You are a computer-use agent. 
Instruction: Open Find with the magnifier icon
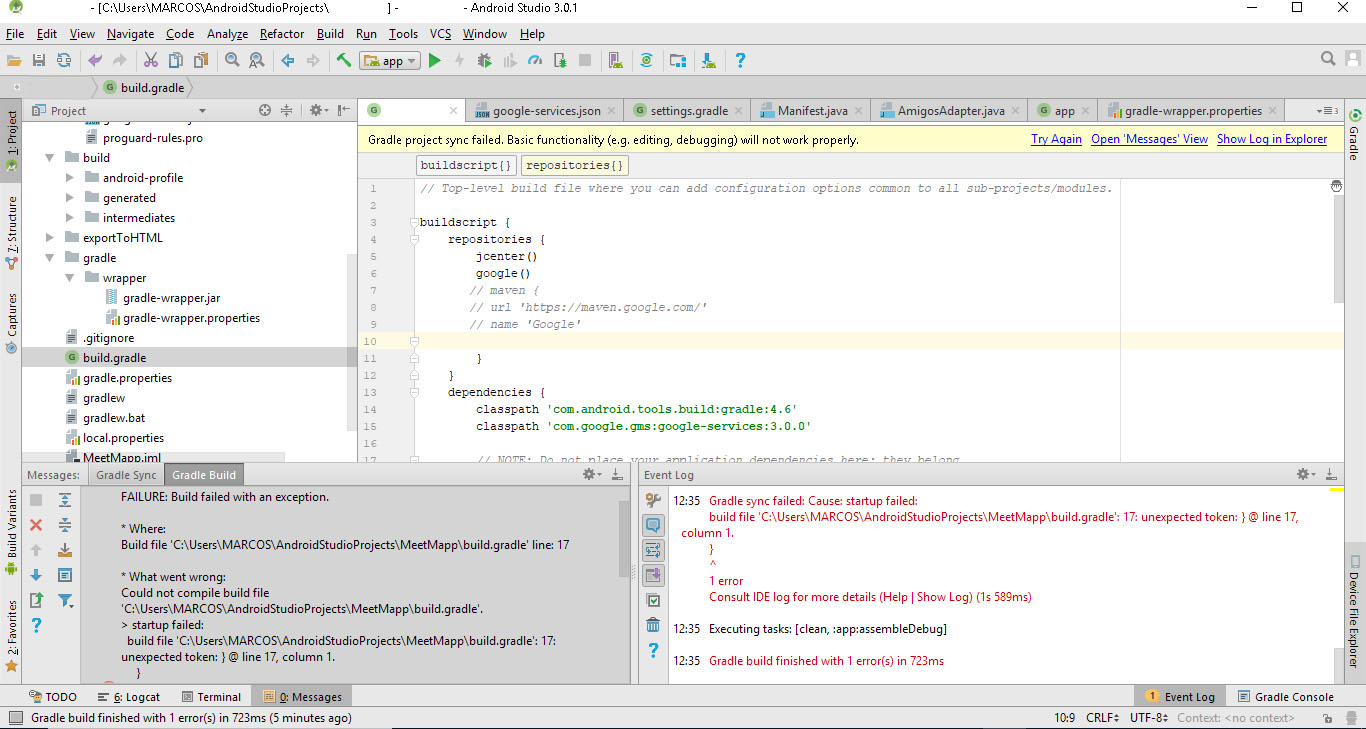(x=232, y=61)
